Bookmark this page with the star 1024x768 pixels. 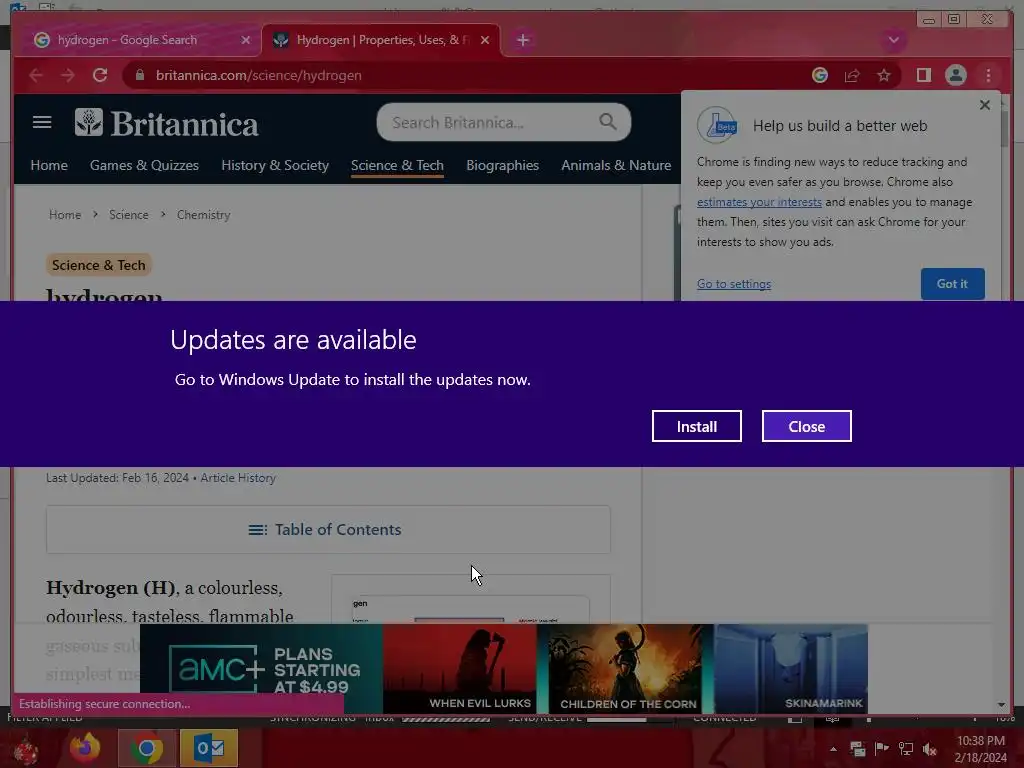884,75
